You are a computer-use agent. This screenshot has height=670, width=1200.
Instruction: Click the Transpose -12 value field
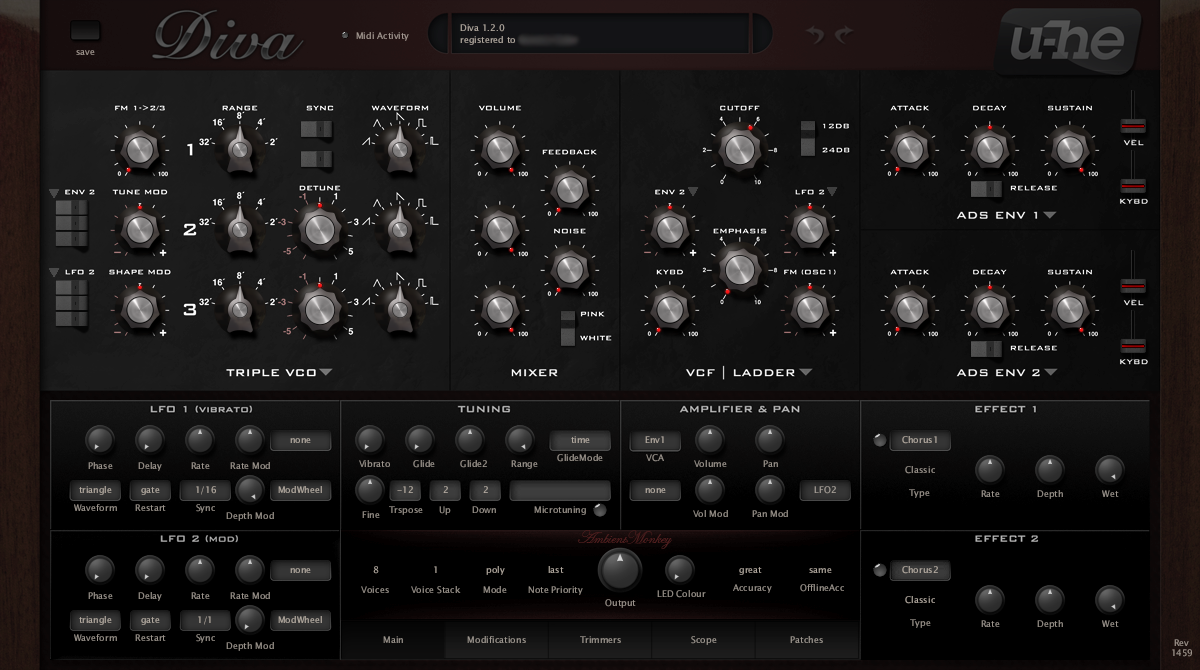click(405, 490)
